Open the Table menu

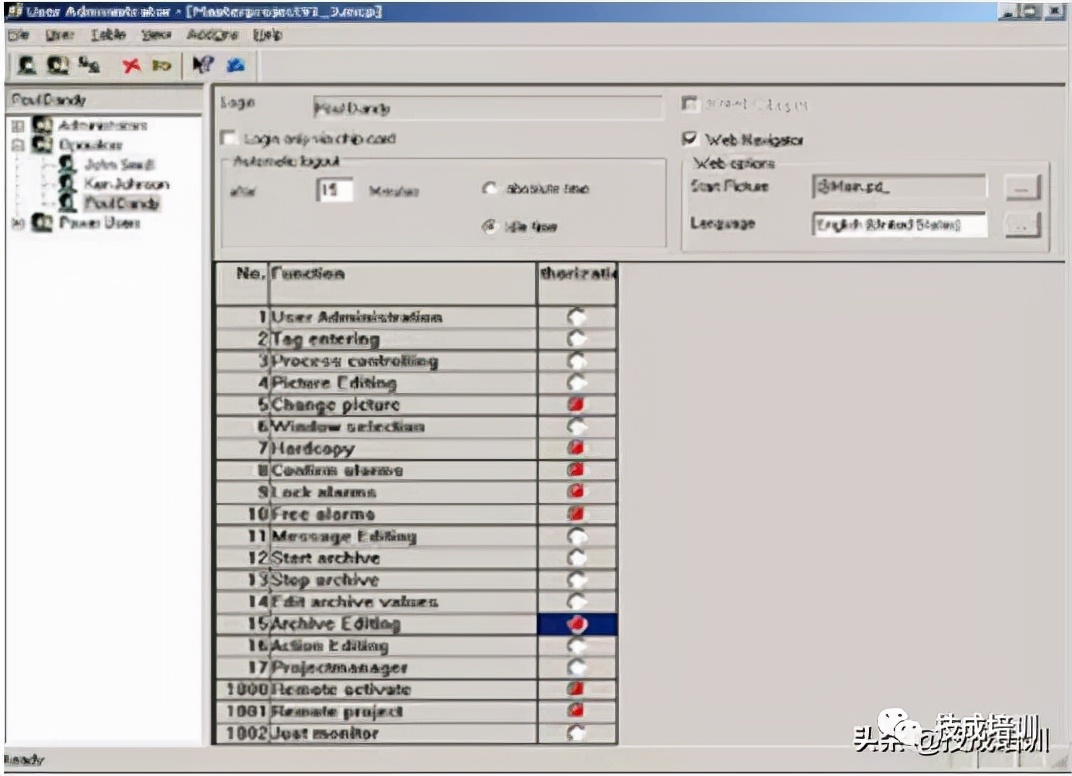point(109,35)
